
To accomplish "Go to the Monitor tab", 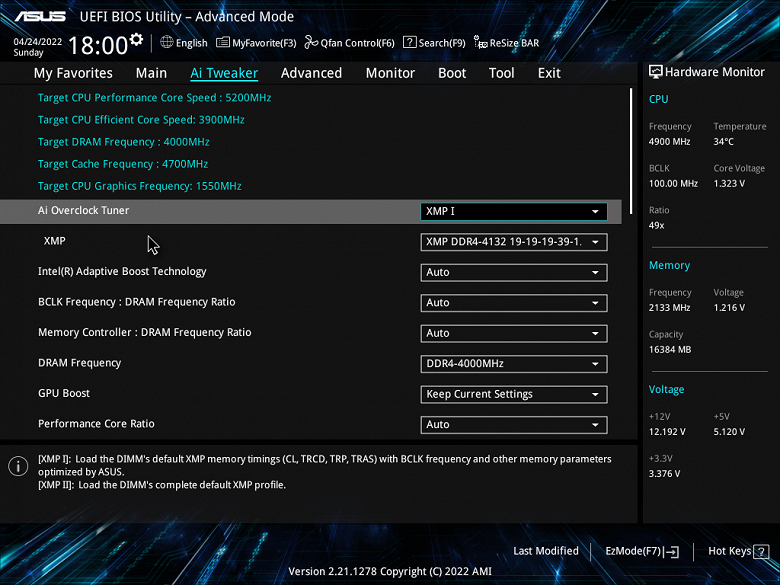I will coord(390,73).
